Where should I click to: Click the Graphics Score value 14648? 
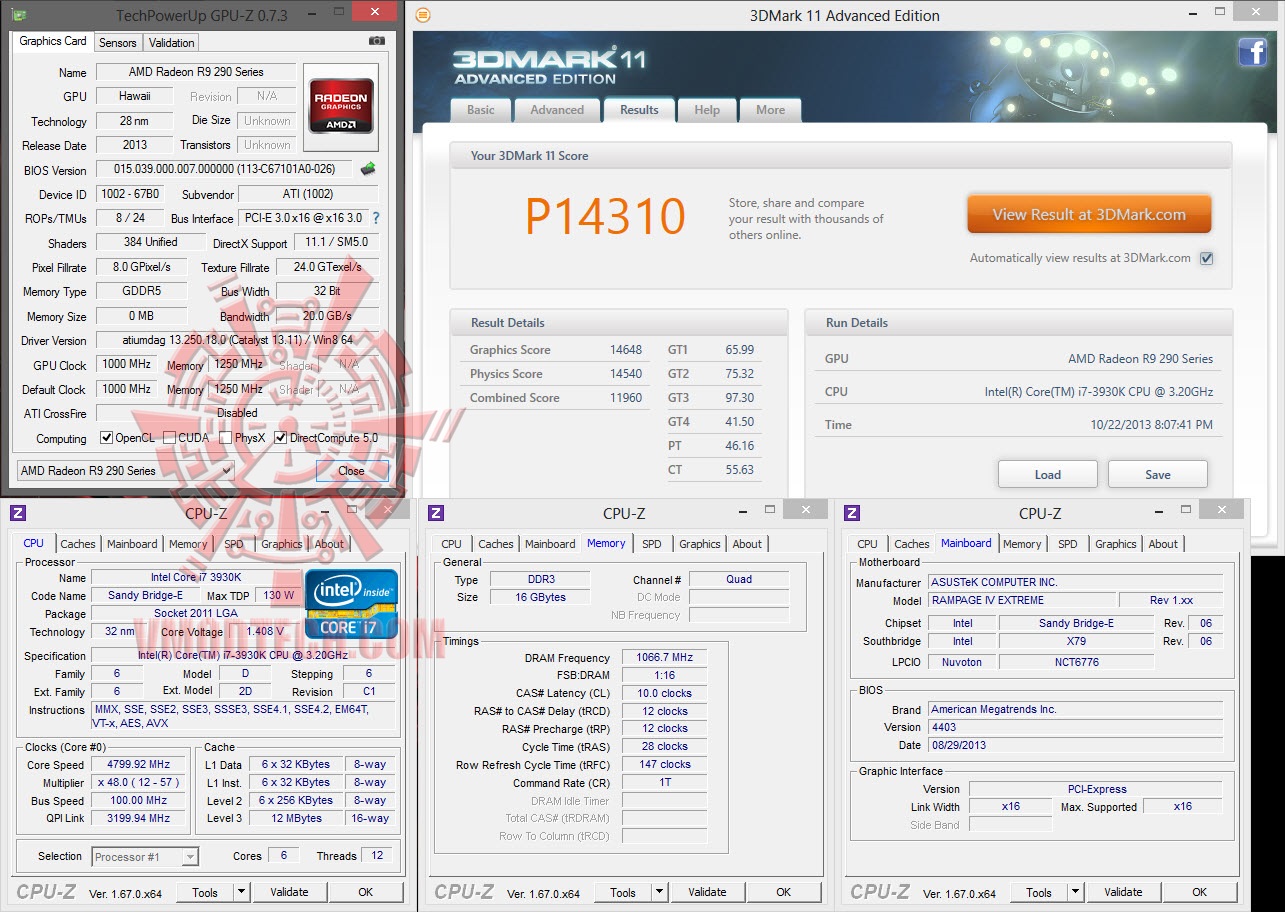pyautogui.click(x=626, y=350)
